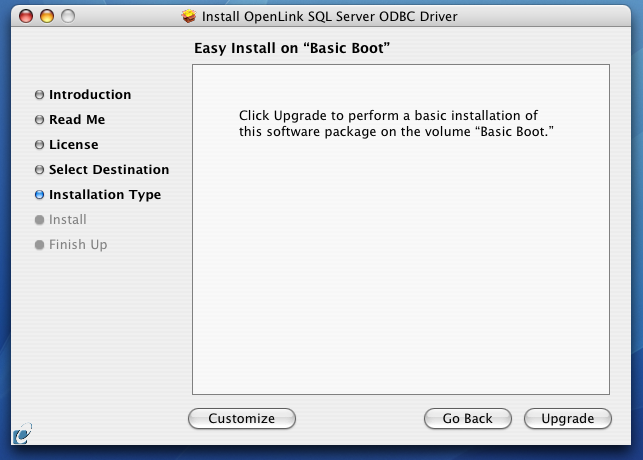643x460 pixels.
Task: Click the Easy Install description text area
Action: [396, 123]
